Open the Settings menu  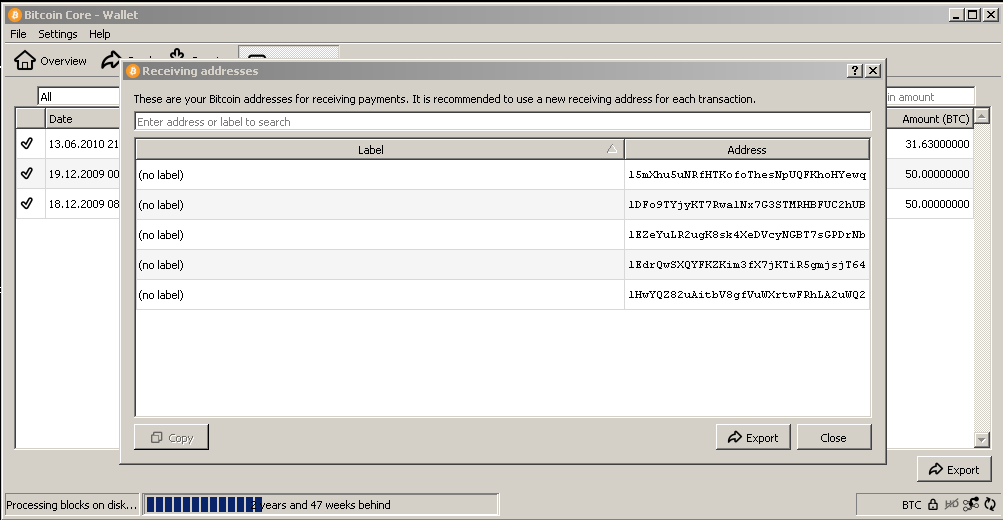58,34
